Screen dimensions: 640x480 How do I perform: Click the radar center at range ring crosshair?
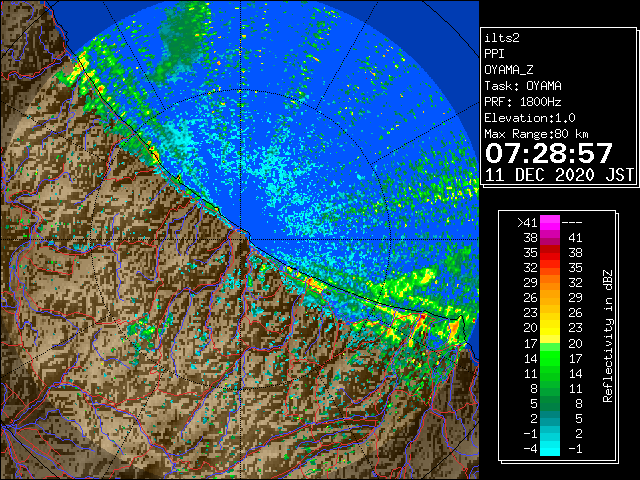tap(240, 240)
